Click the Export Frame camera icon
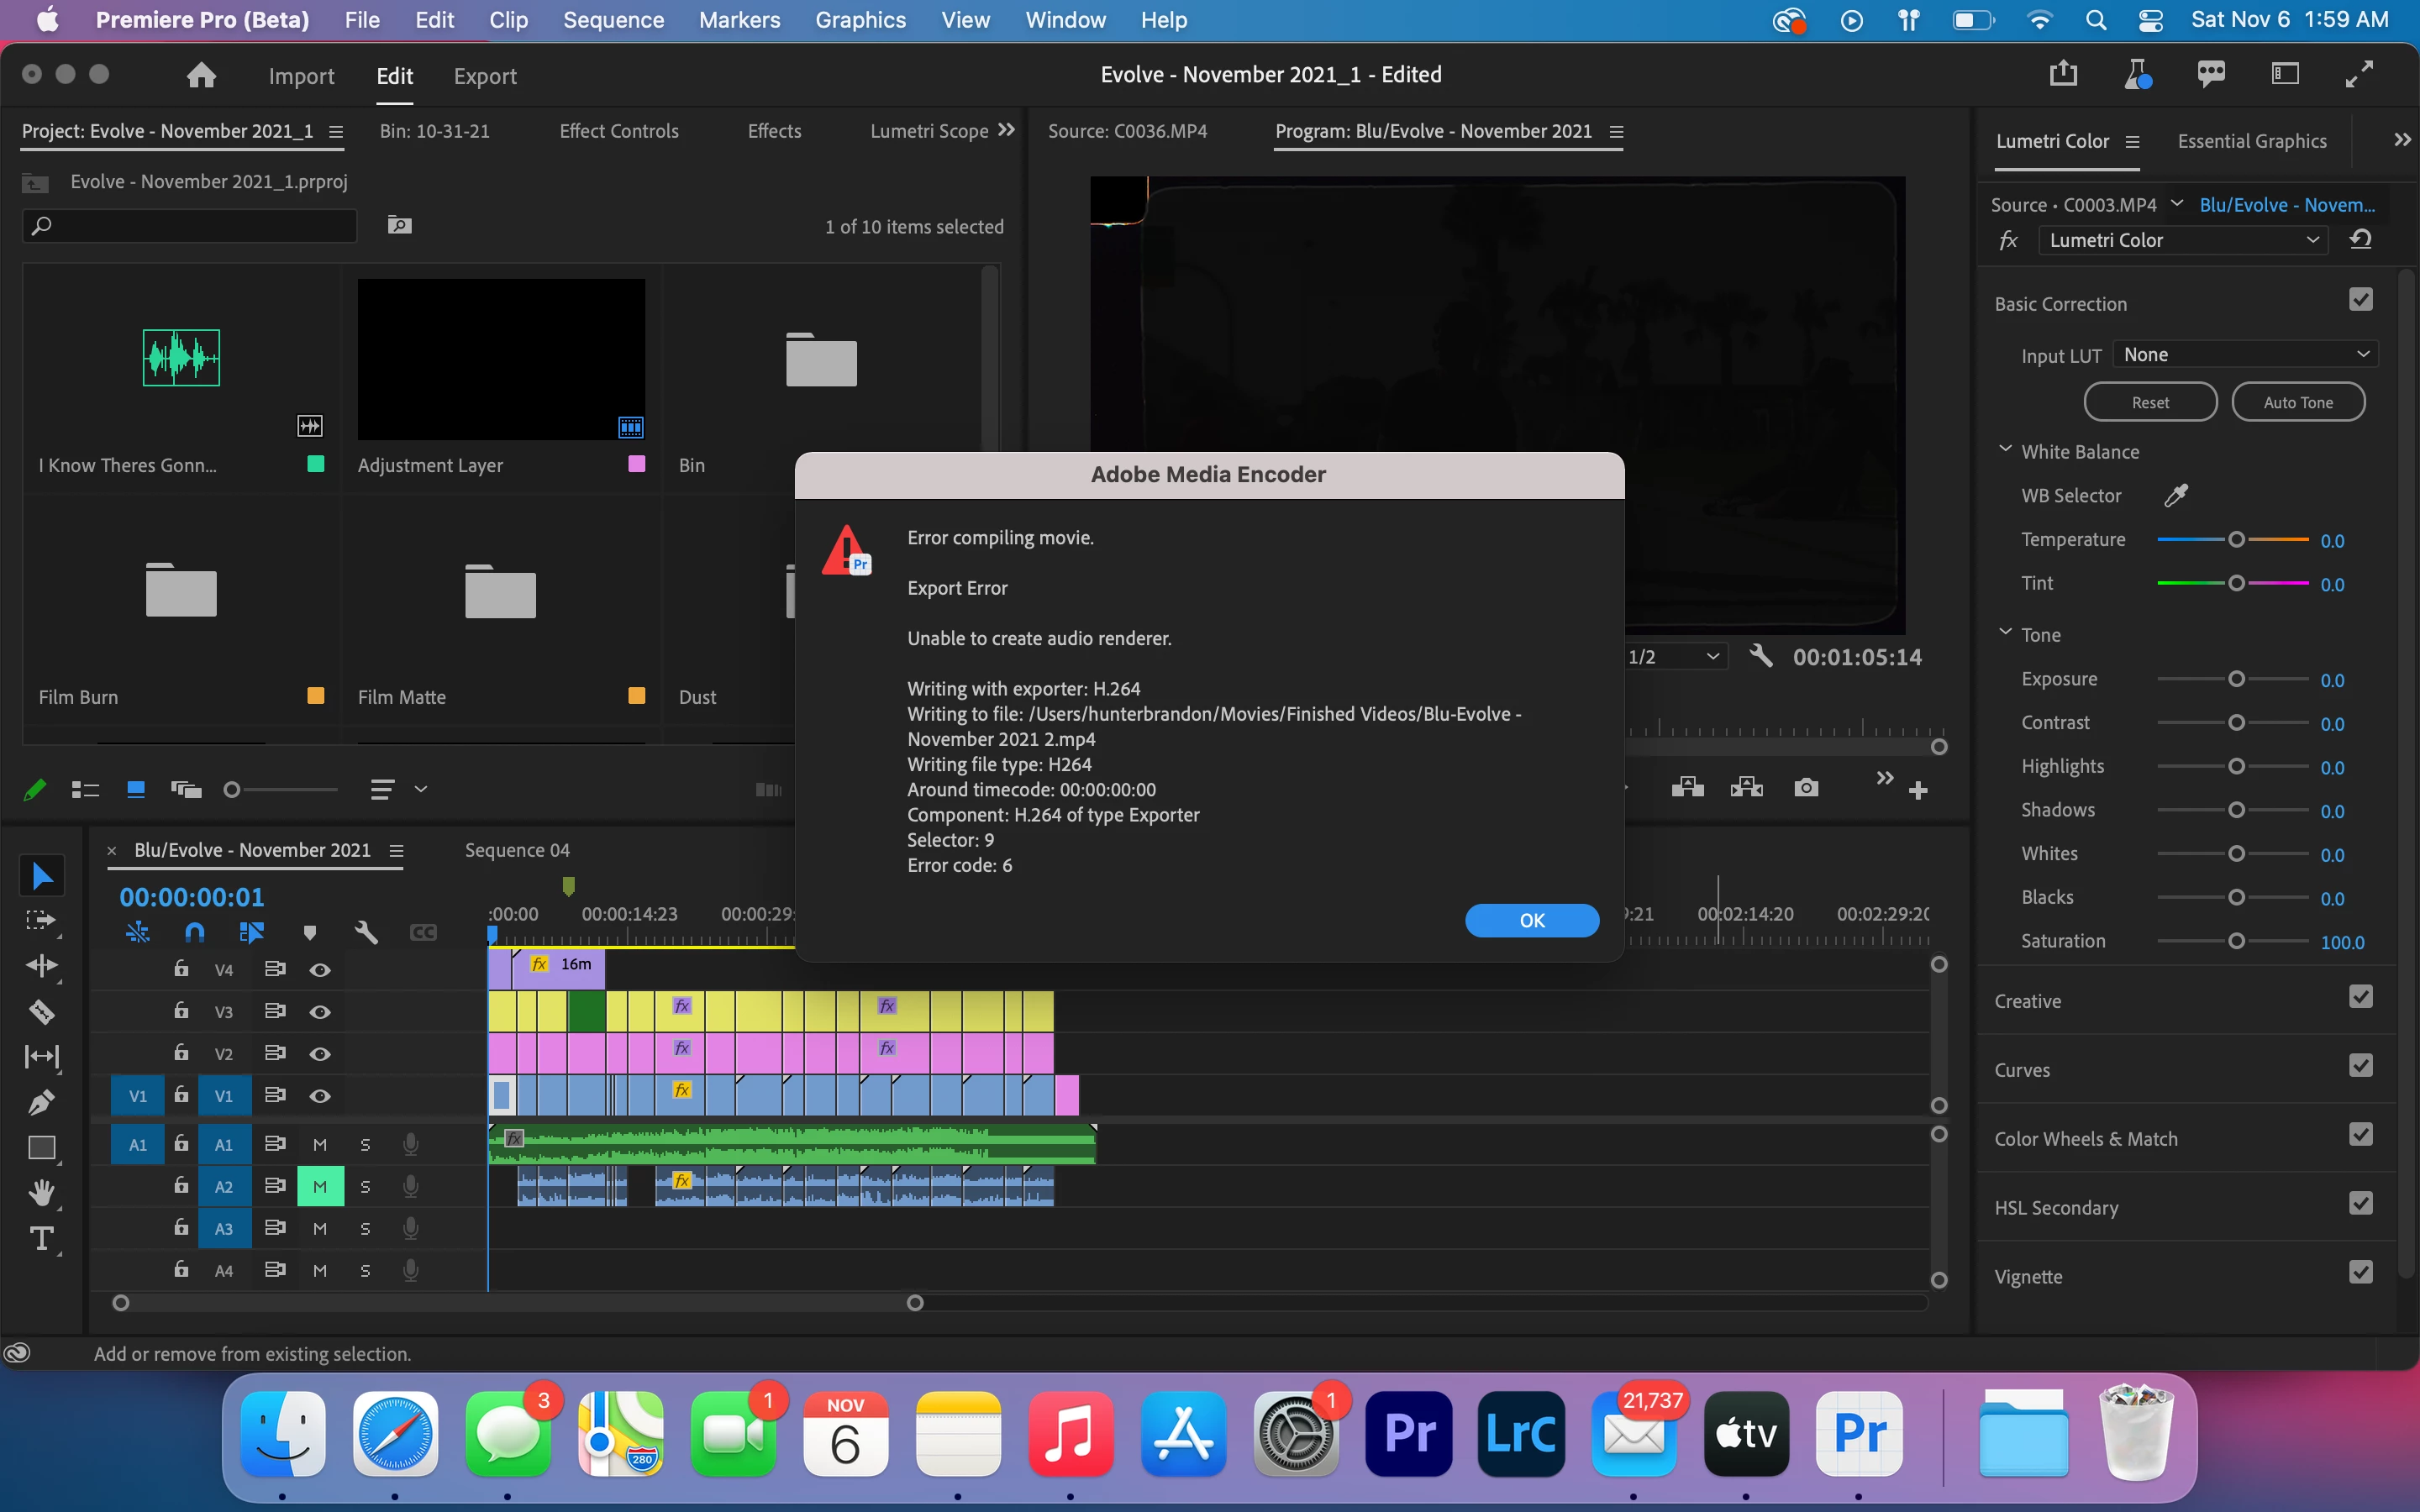The image size is (2420, 1512). tap(1805, 788)
